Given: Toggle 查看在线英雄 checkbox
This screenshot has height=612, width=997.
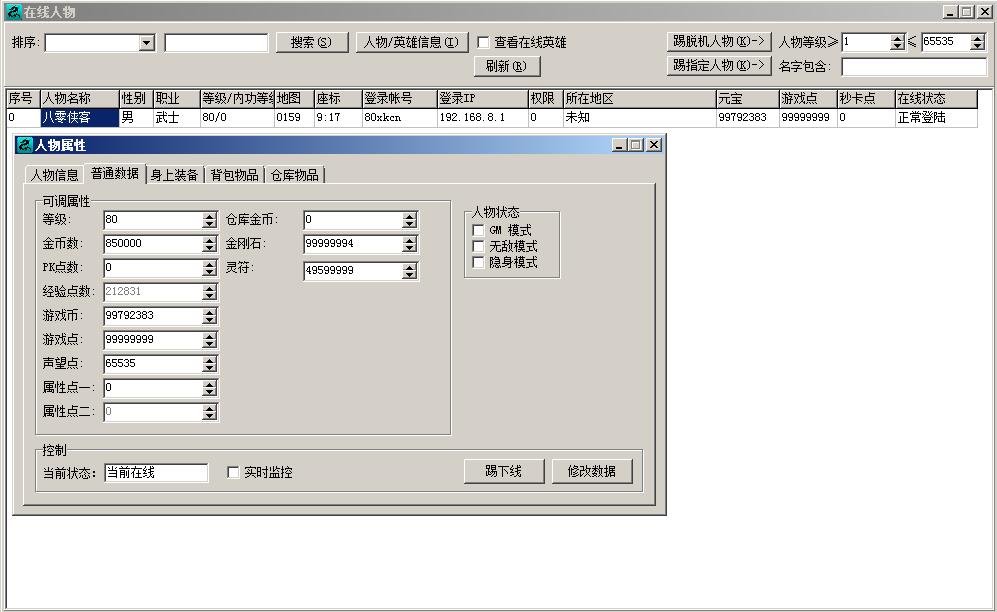Looking at the screenshot, I should click(x=484, y=43).
